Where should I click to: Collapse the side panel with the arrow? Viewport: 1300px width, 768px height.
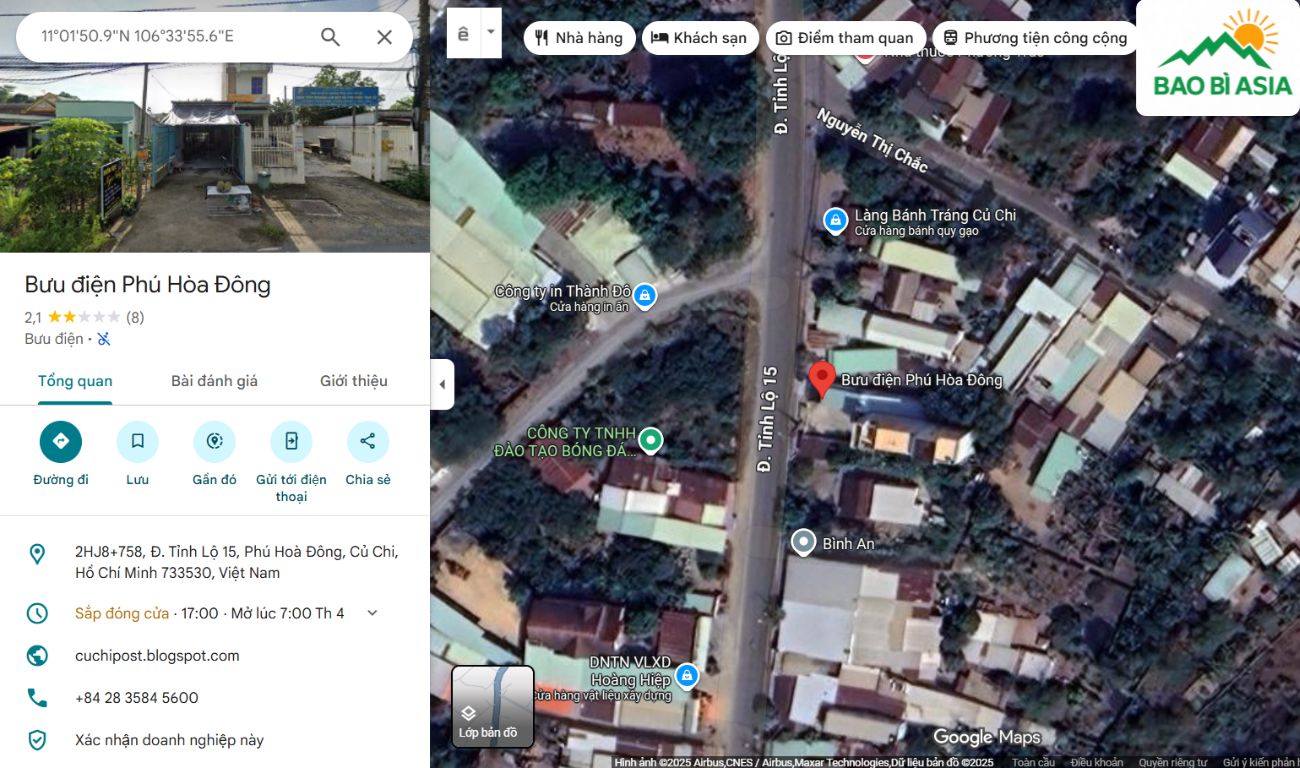coord(442,385)
